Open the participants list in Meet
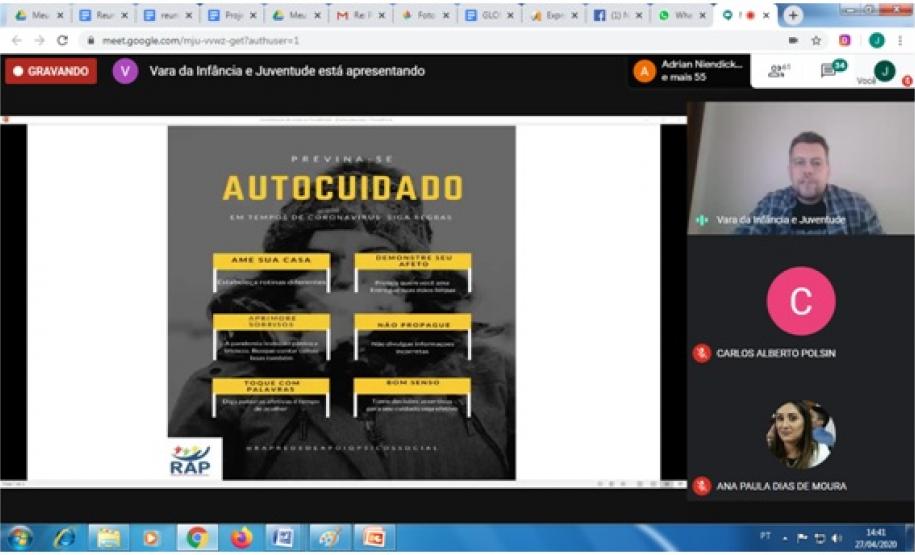 [777, 71]
